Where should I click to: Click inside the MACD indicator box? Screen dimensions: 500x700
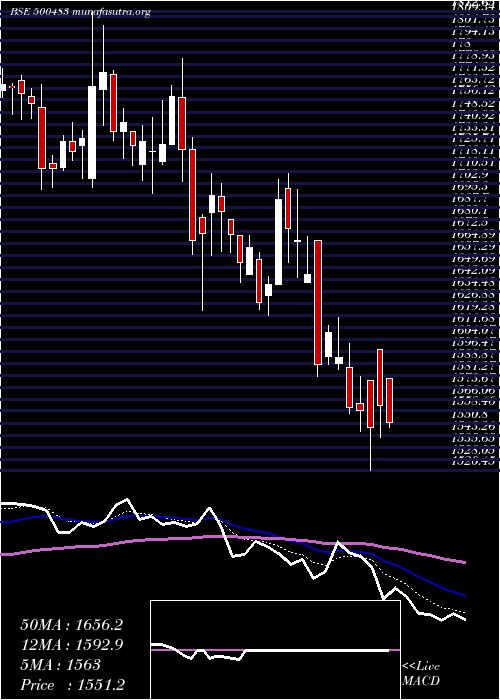pos(275,650)
